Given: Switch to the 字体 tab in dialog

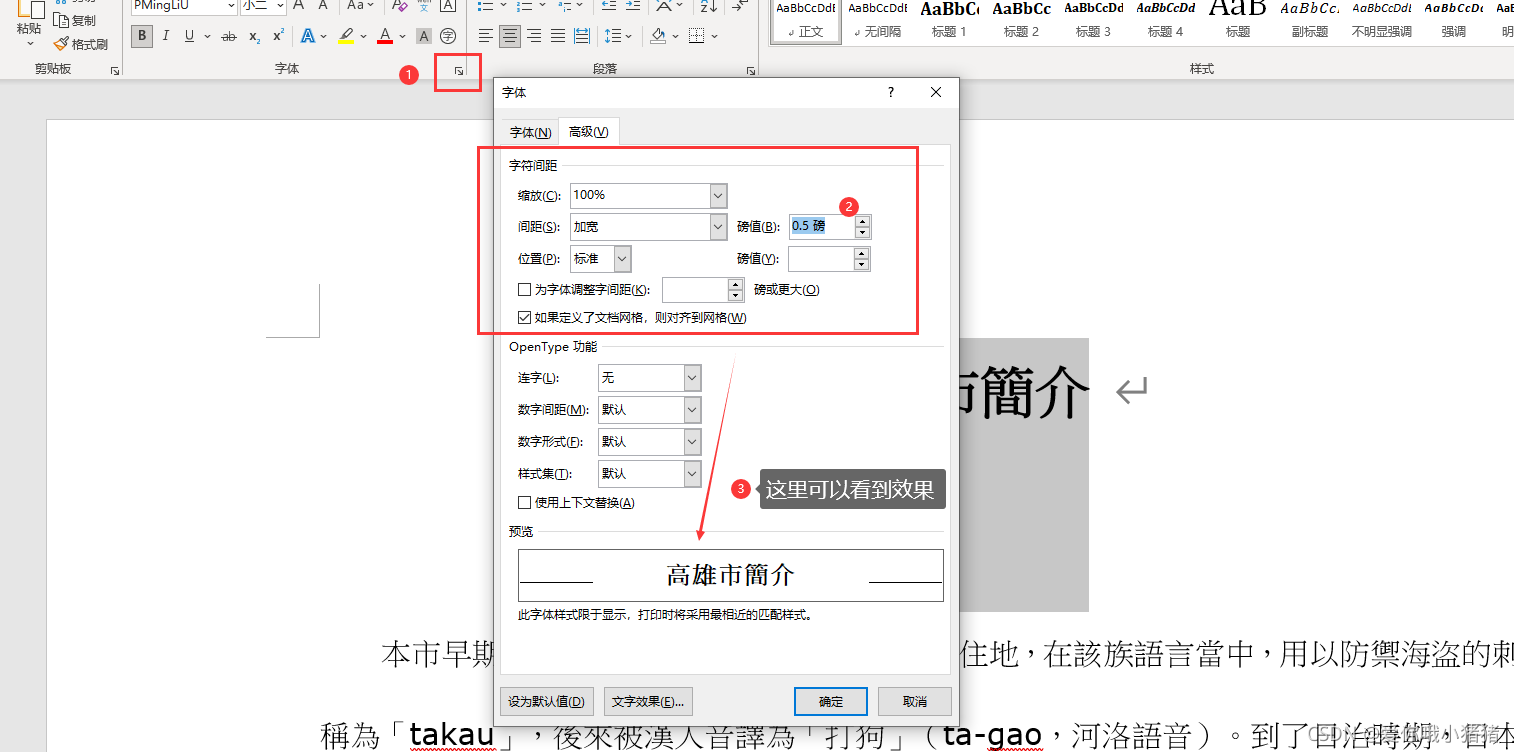Looking at the screenshot, I should [528, 131].
